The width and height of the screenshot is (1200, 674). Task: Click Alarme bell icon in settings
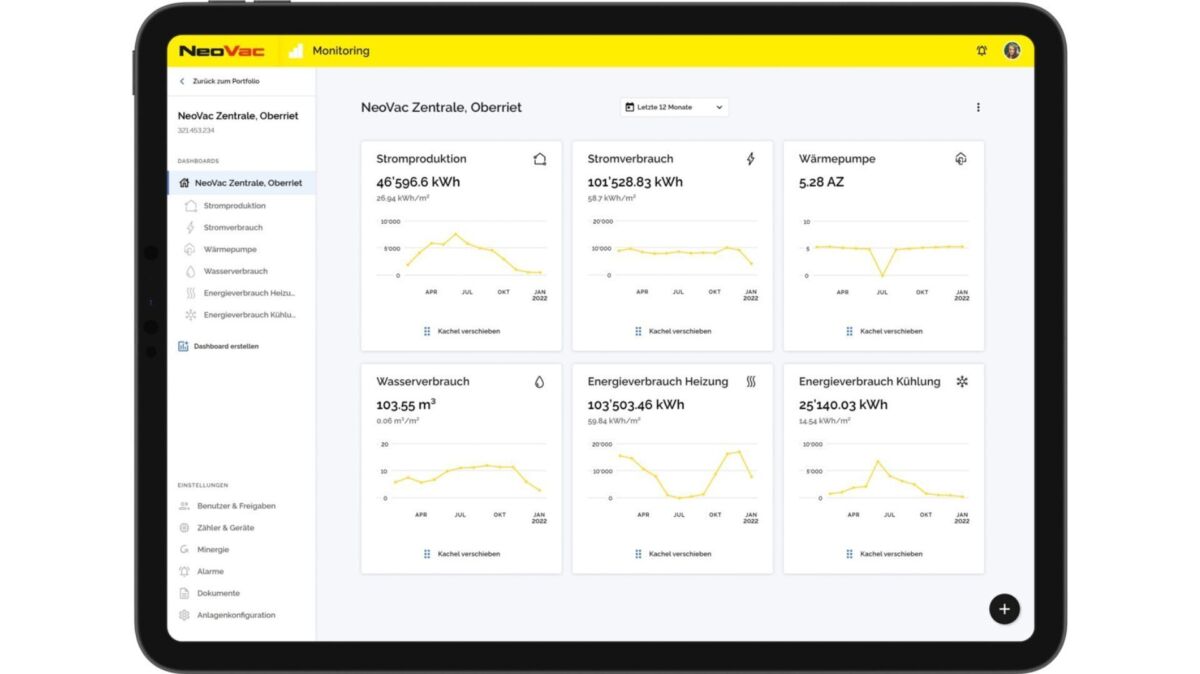pyautogui.click(x=184, y=572)
